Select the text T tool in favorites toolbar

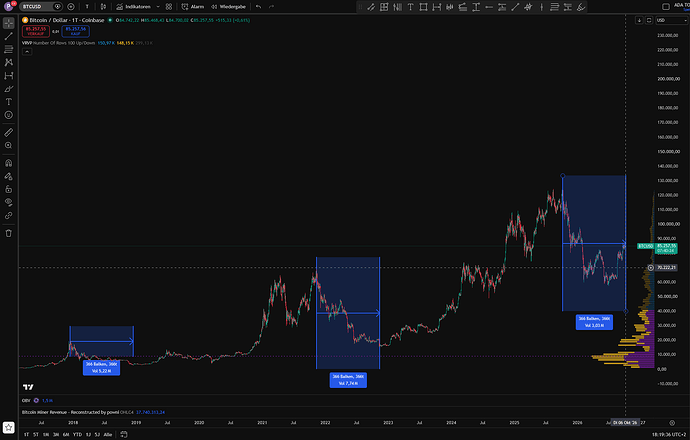tap(410, 7)
